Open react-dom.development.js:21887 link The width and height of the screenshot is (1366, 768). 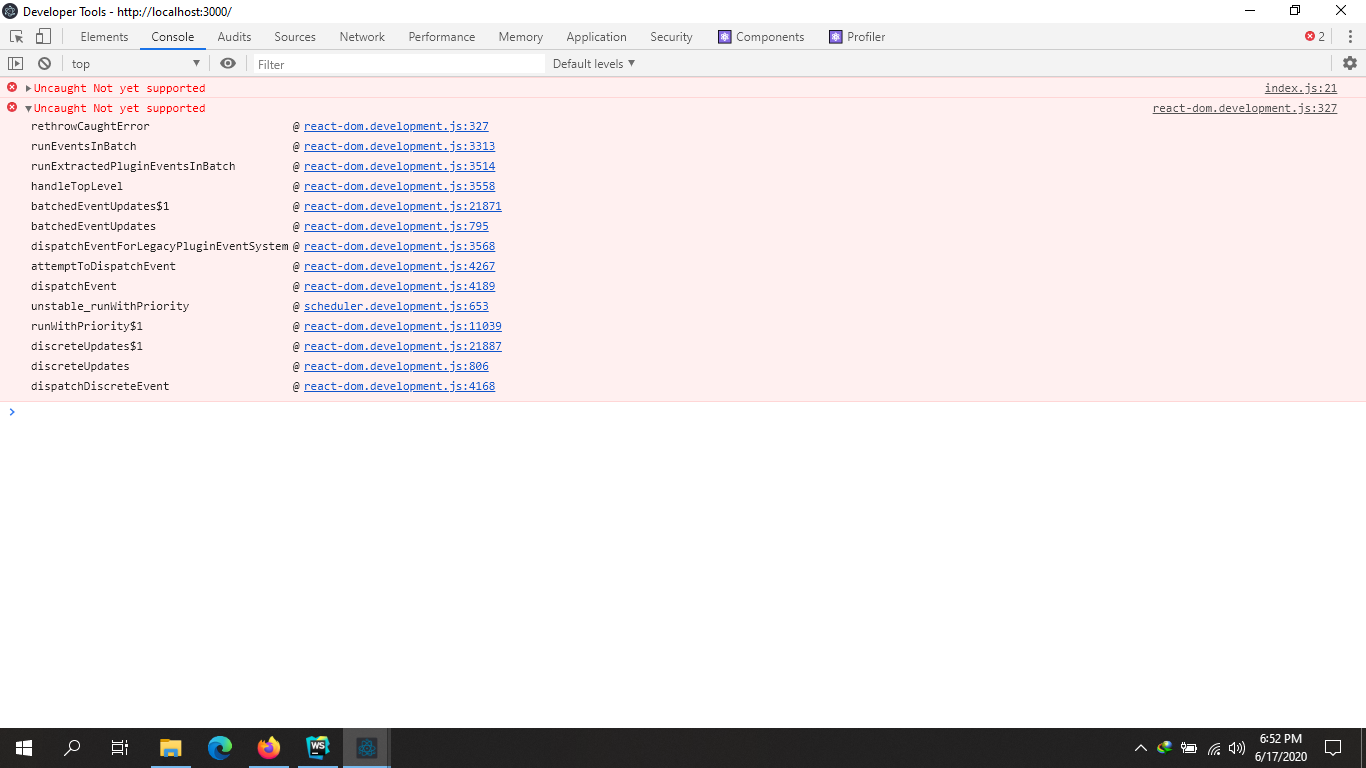click(x=403, y=346)
